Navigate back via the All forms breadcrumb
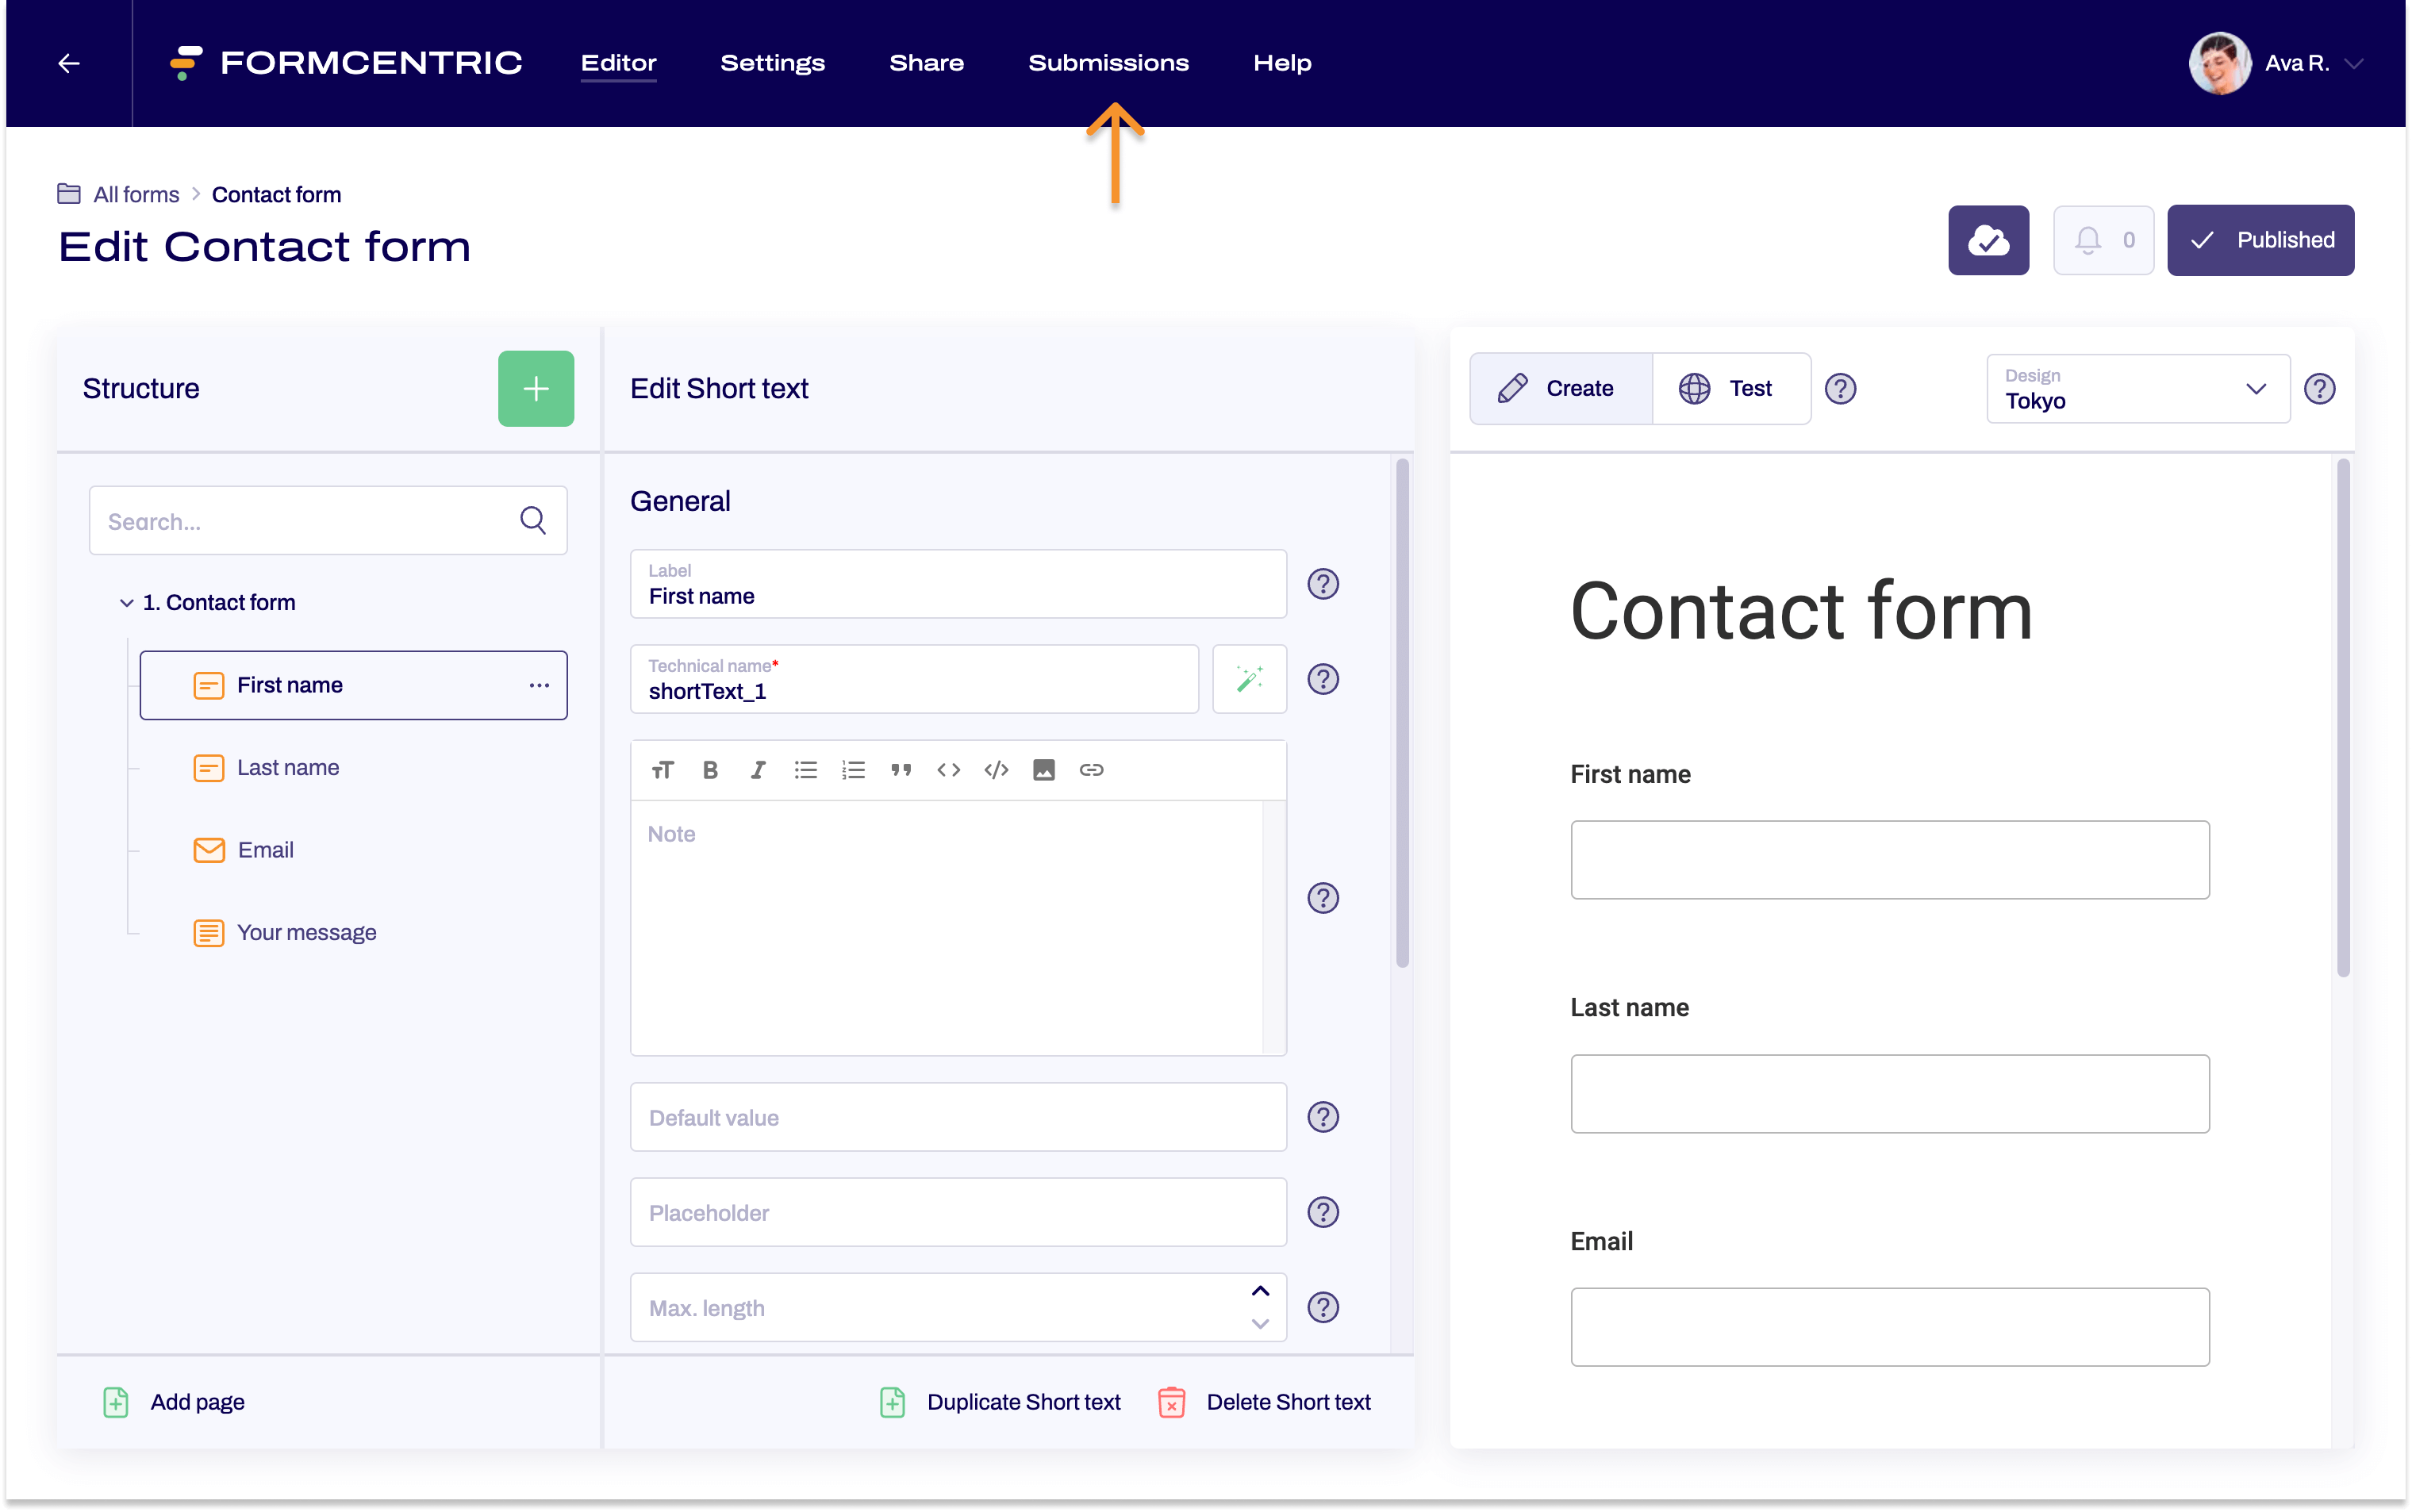This screenshot has height=1512, width=2412. 135,194
